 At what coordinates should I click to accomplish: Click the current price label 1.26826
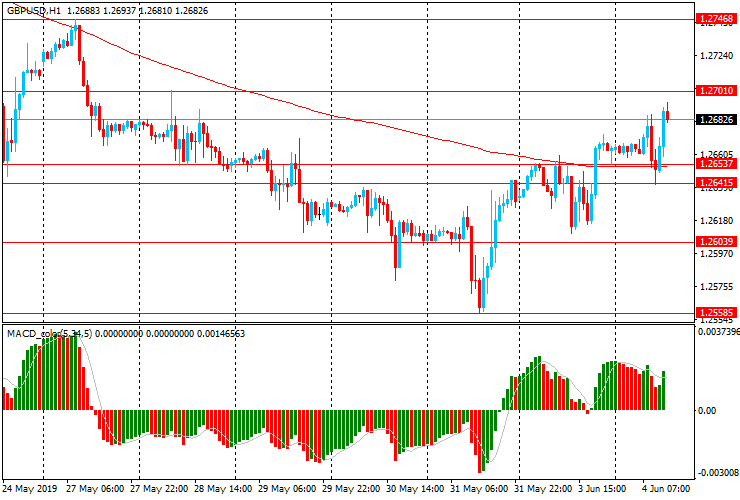716,120
